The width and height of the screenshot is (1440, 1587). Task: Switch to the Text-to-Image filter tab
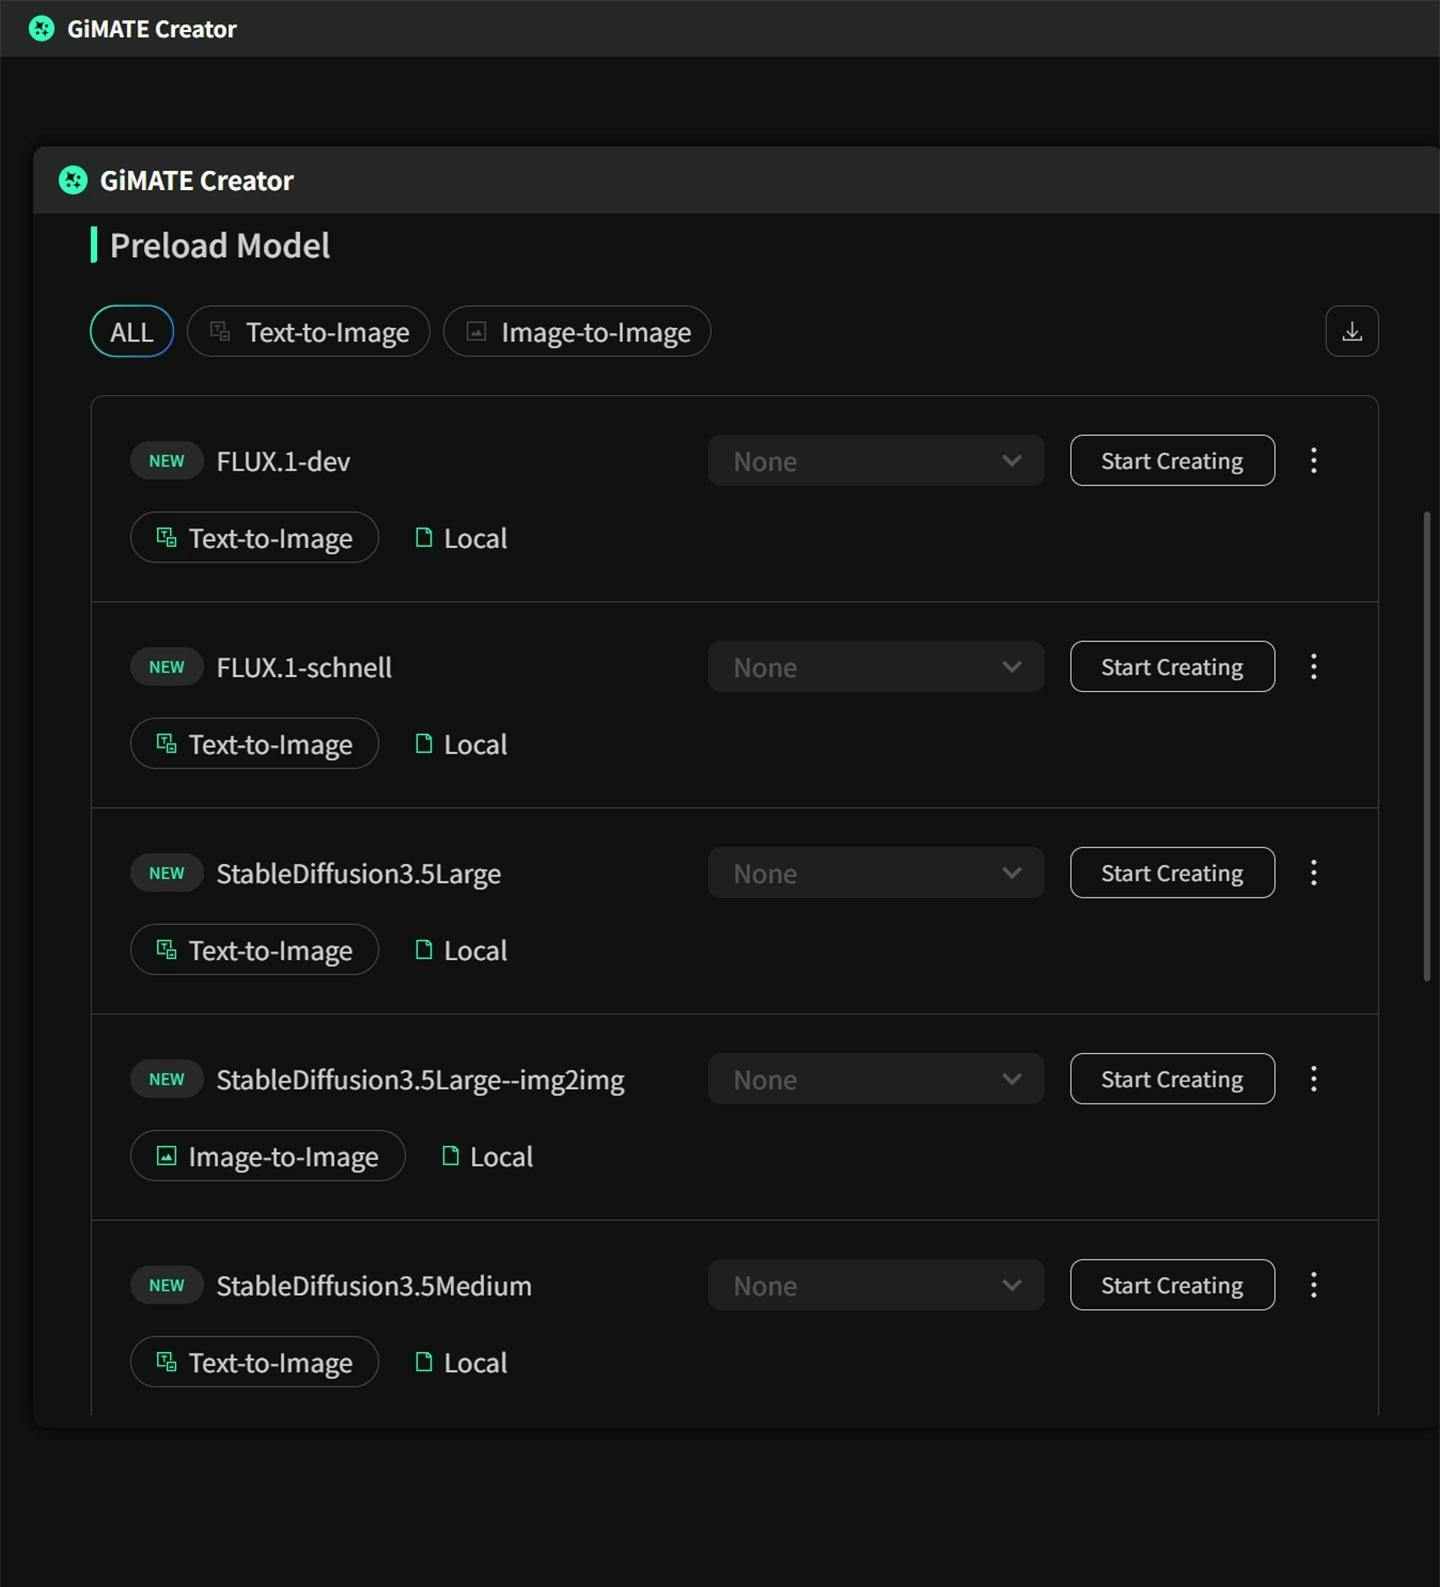point(309,331)
